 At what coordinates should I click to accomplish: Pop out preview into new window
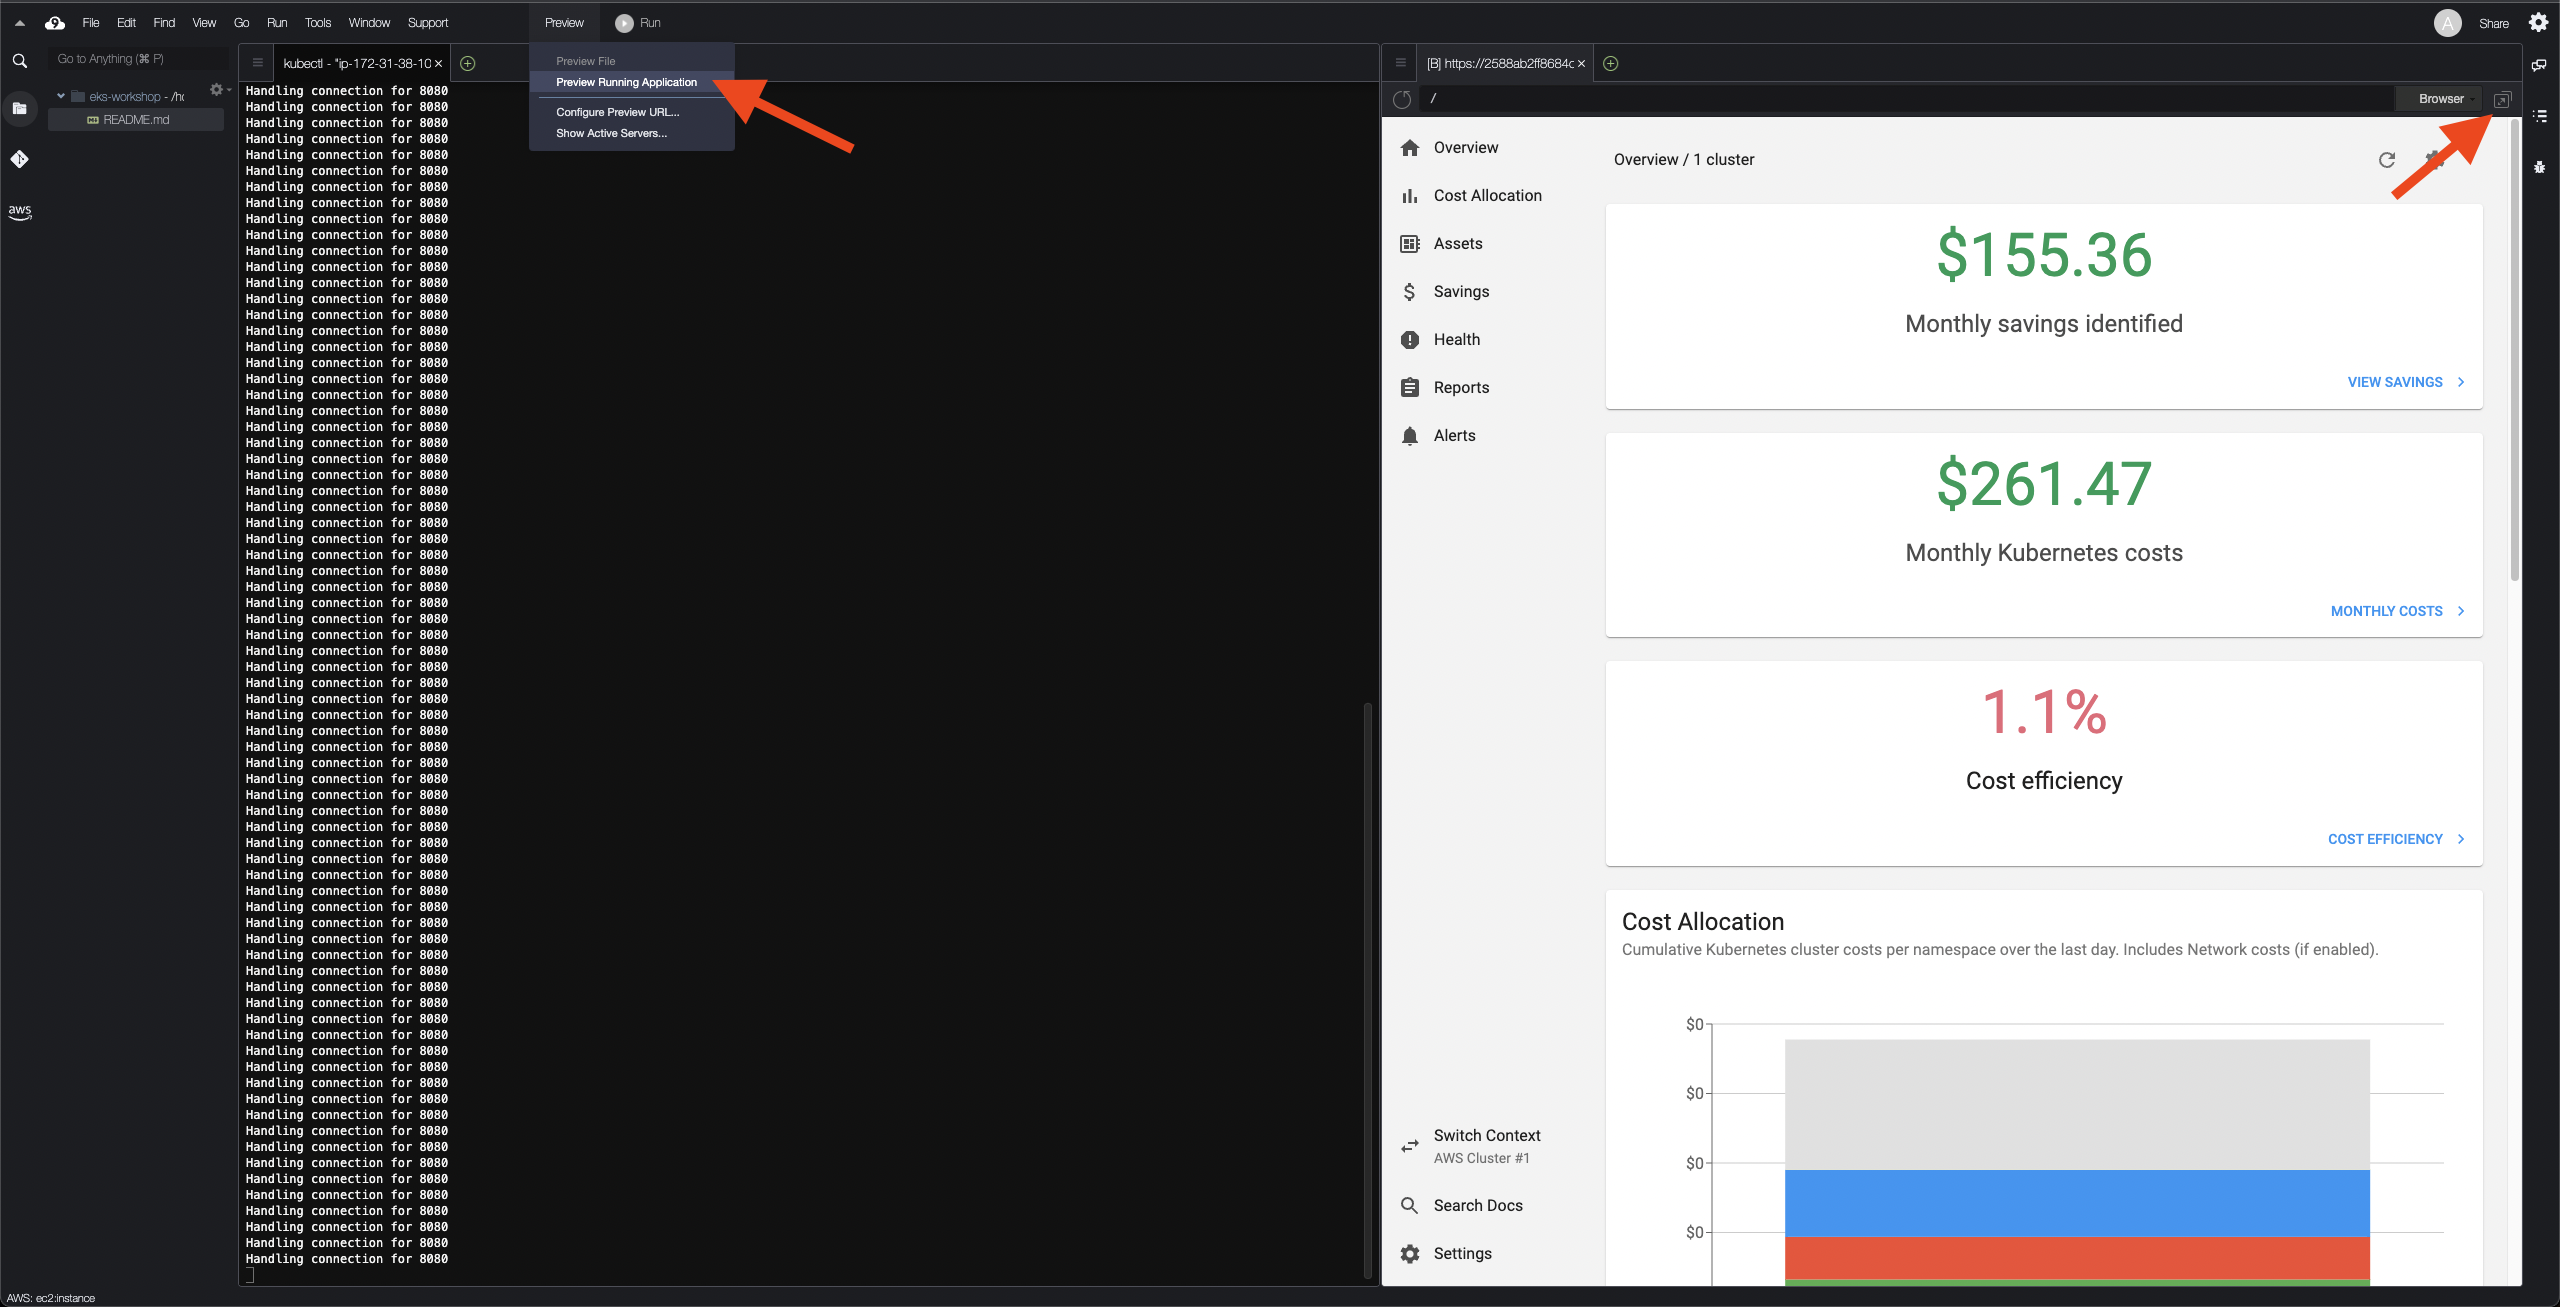(2502, 99)
